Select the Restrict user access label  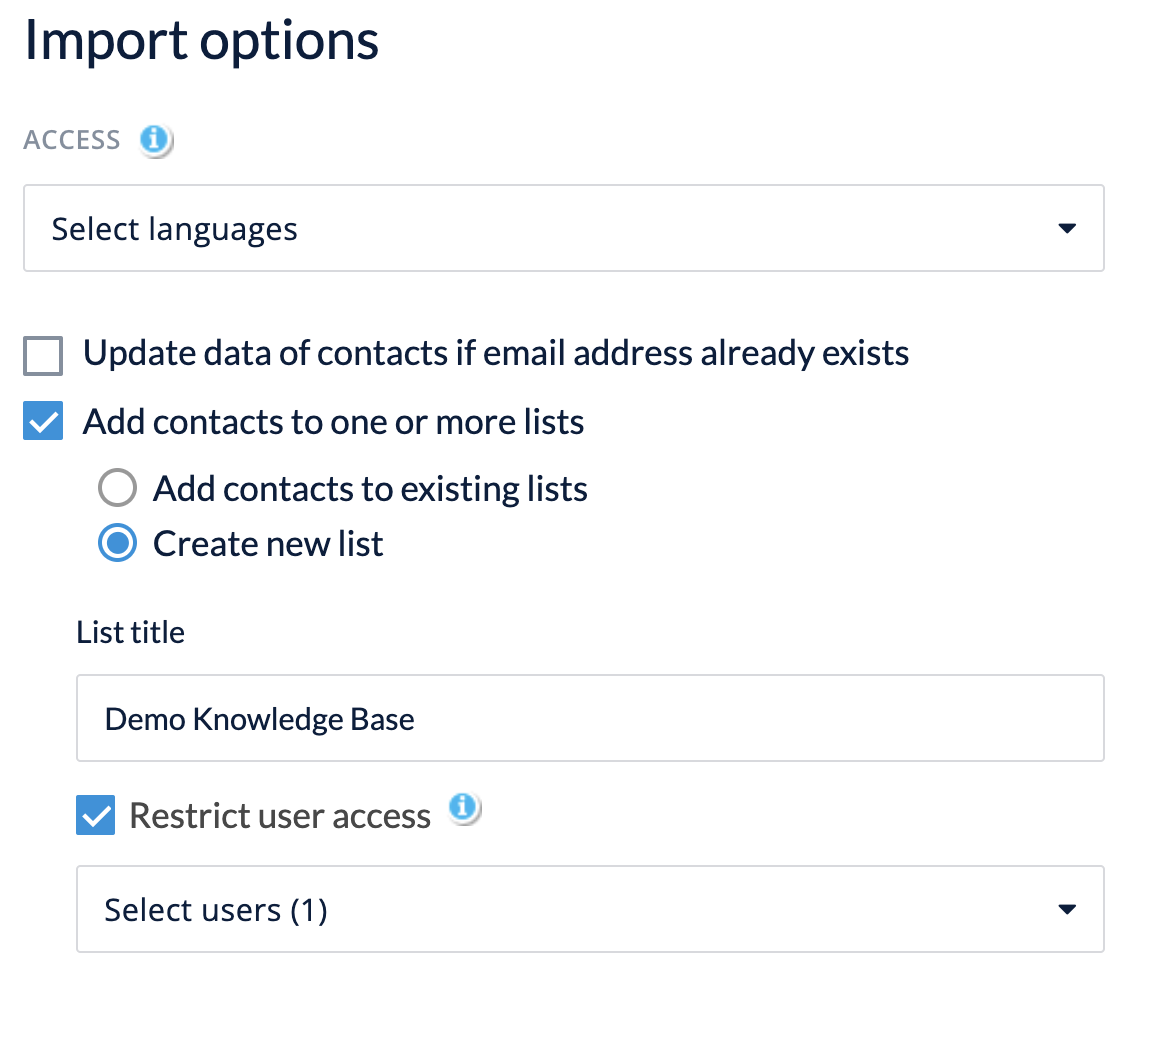click(279, 815)
